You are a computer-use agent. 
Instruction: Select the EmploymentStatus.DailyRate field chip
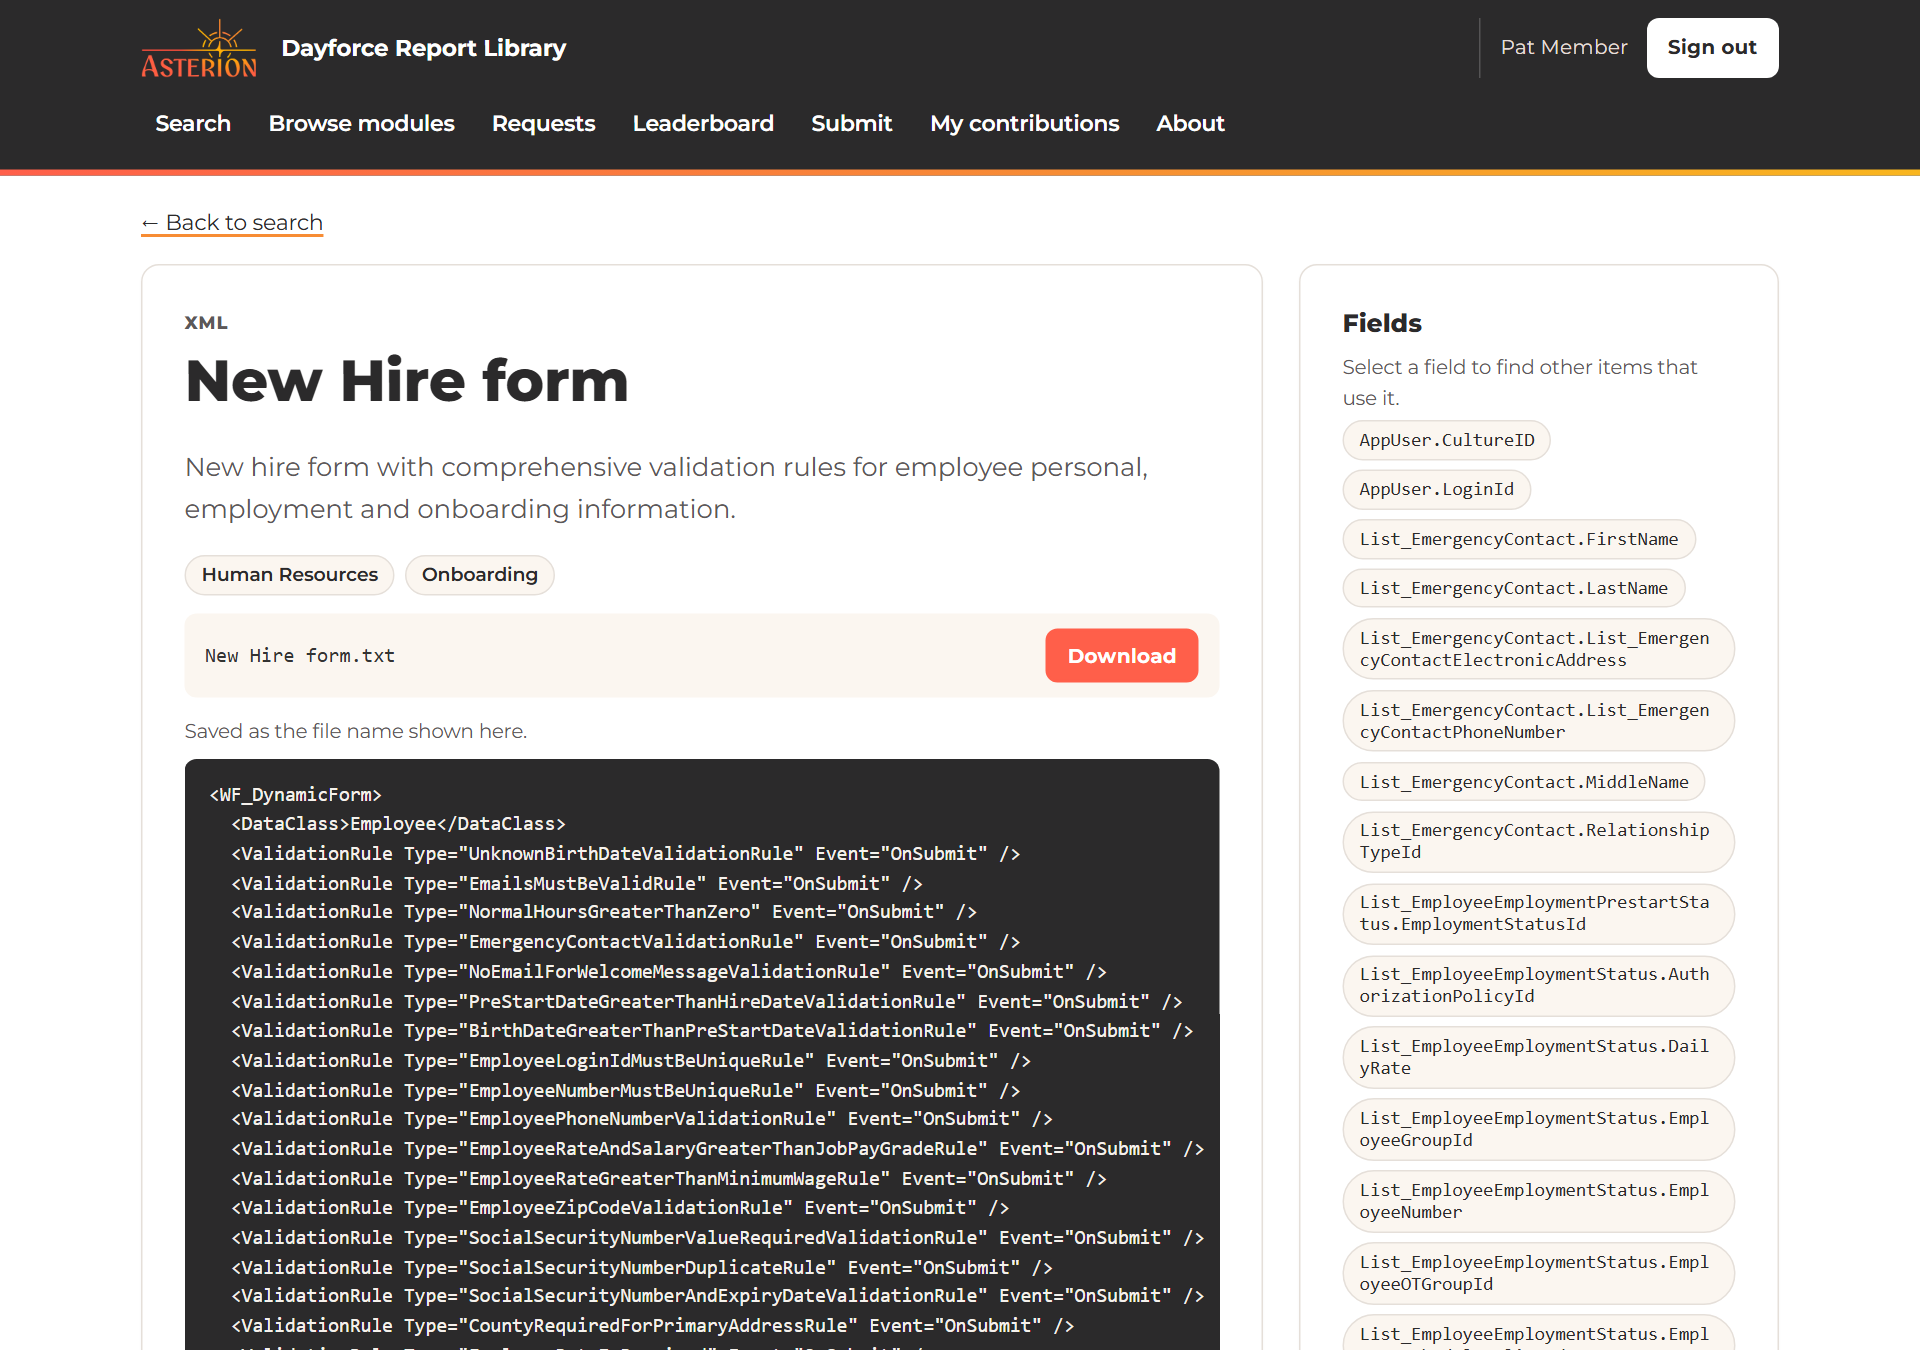pyautogui.click(x=1538, y=1057)
